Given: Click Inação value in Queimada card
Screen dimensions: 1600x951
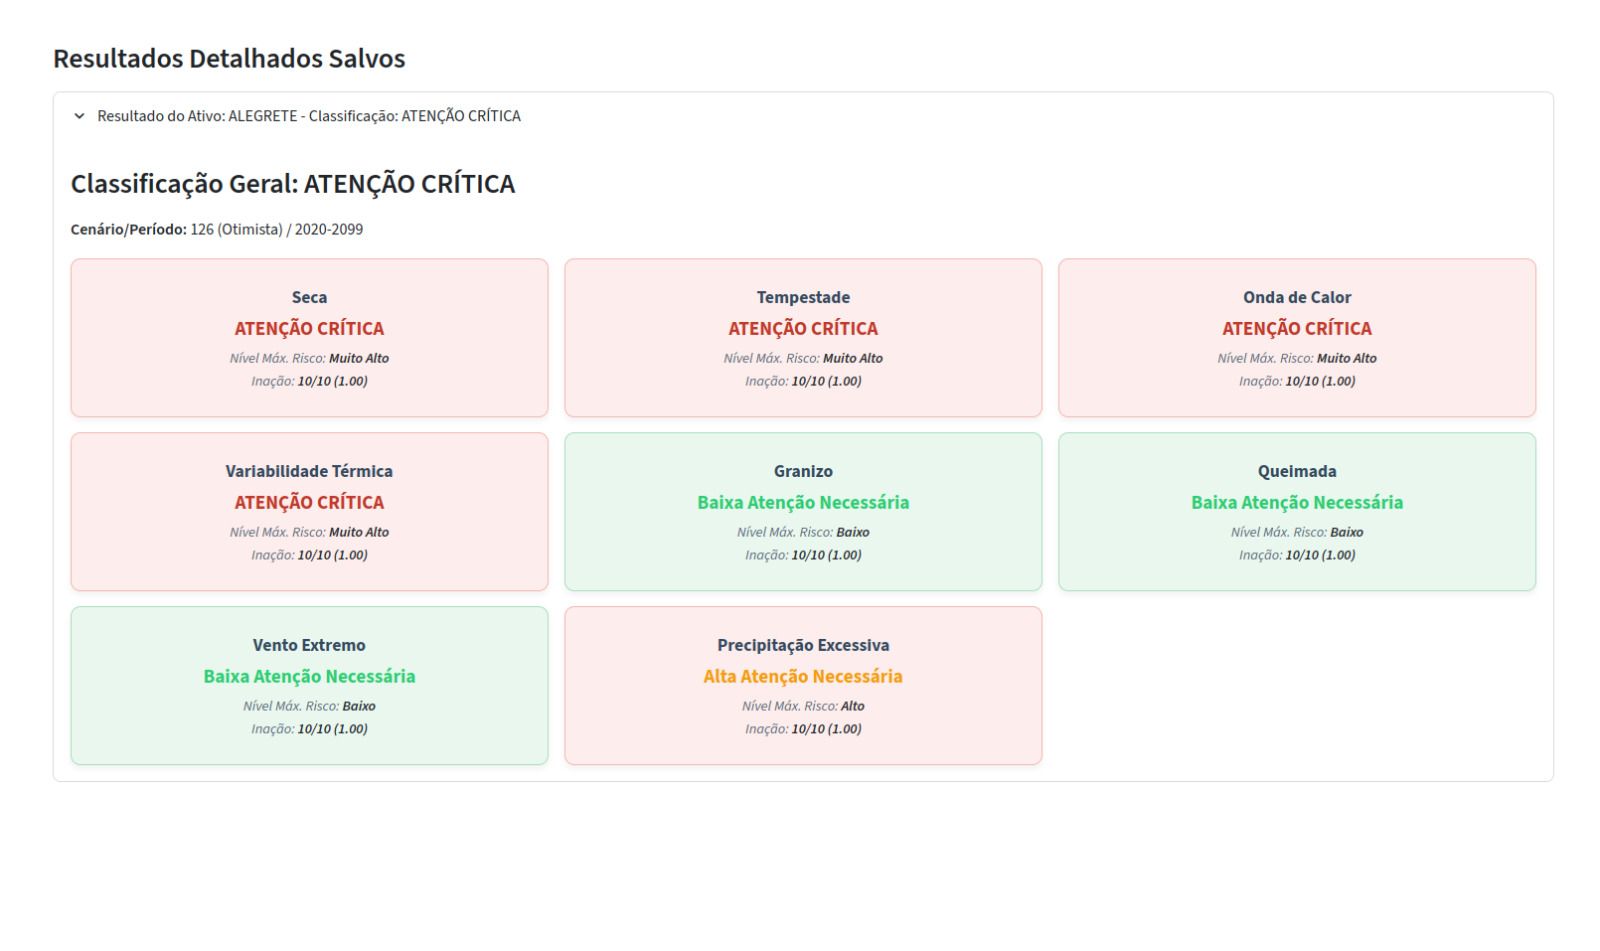Looking at the screenshot, I should [x=1320, y=555].
